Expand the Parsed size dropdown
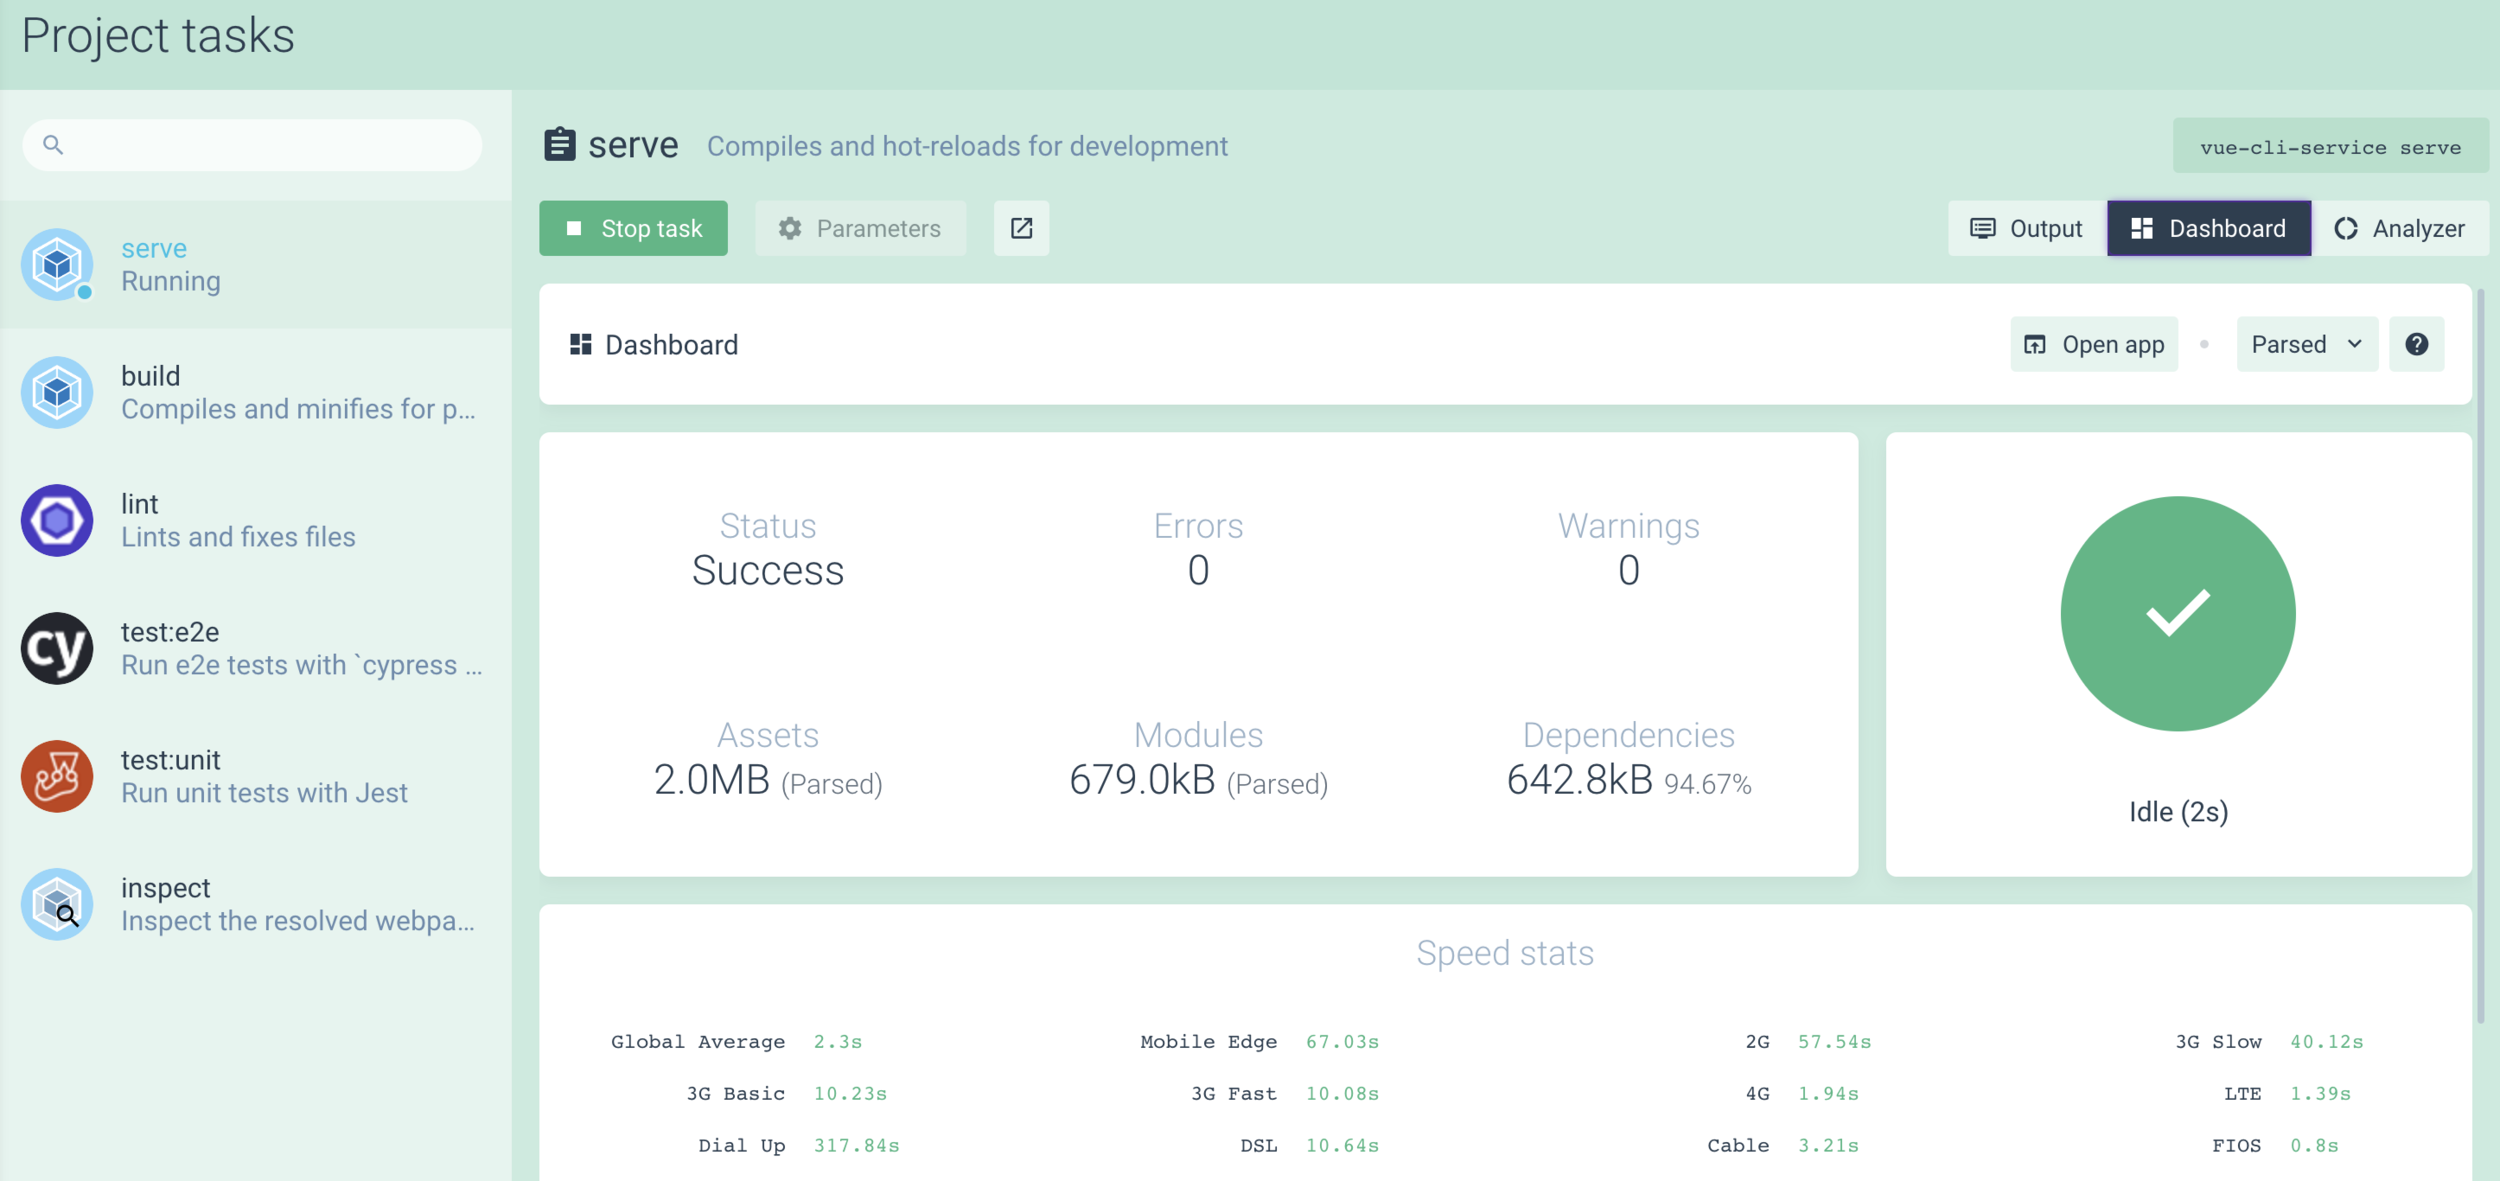The height and width of the screenshot is (1181, 2500). [2306, 344]
